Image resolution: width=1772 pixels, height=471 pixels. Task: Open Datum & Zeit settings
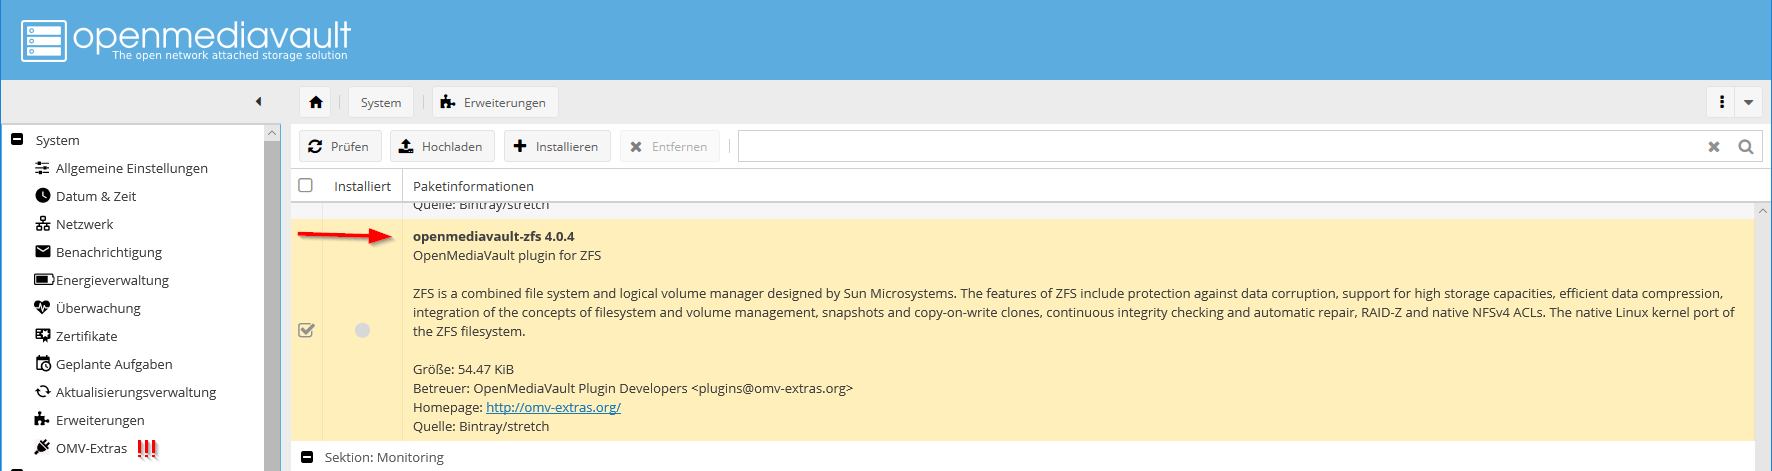[95, 196]
